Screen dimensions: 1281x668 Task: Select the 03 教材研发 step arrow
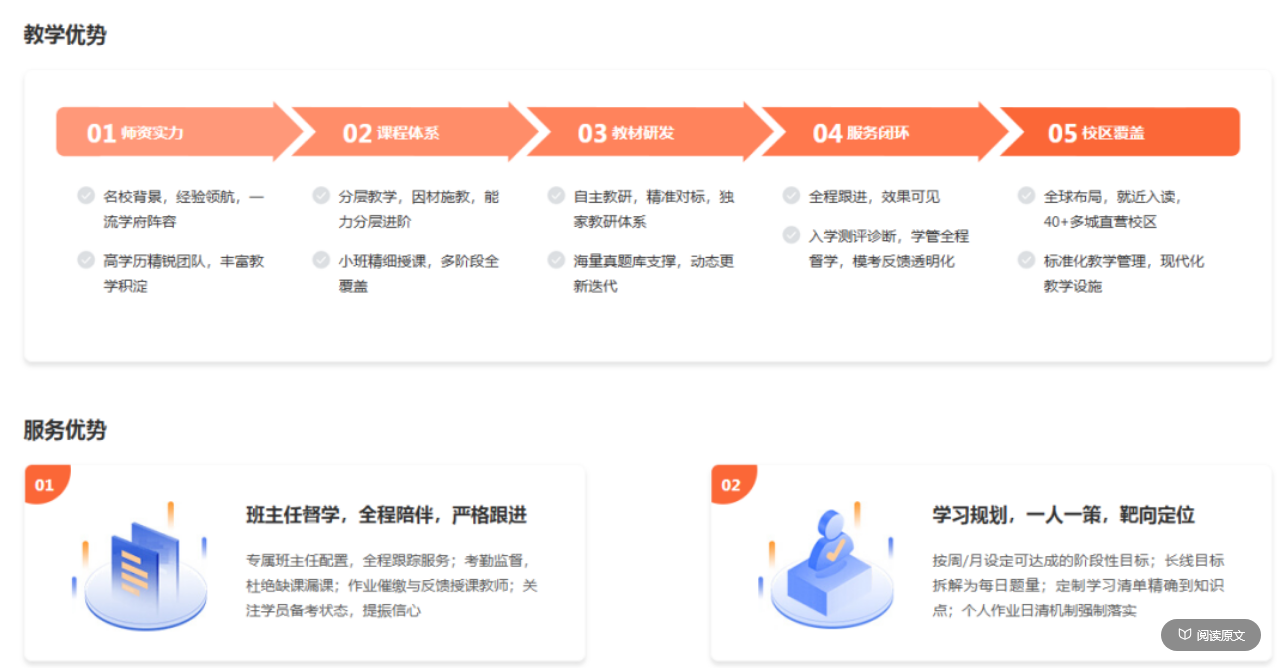coord(648,132)
